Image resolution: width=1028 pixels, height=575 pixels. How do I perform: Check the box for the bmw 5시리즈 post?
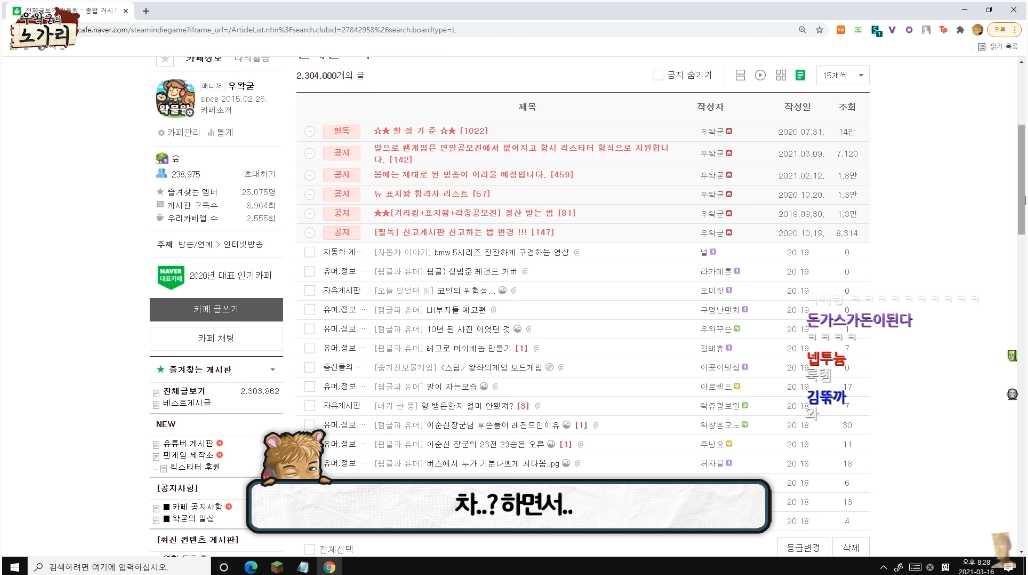pyautogui.click(x=309, y=252)
